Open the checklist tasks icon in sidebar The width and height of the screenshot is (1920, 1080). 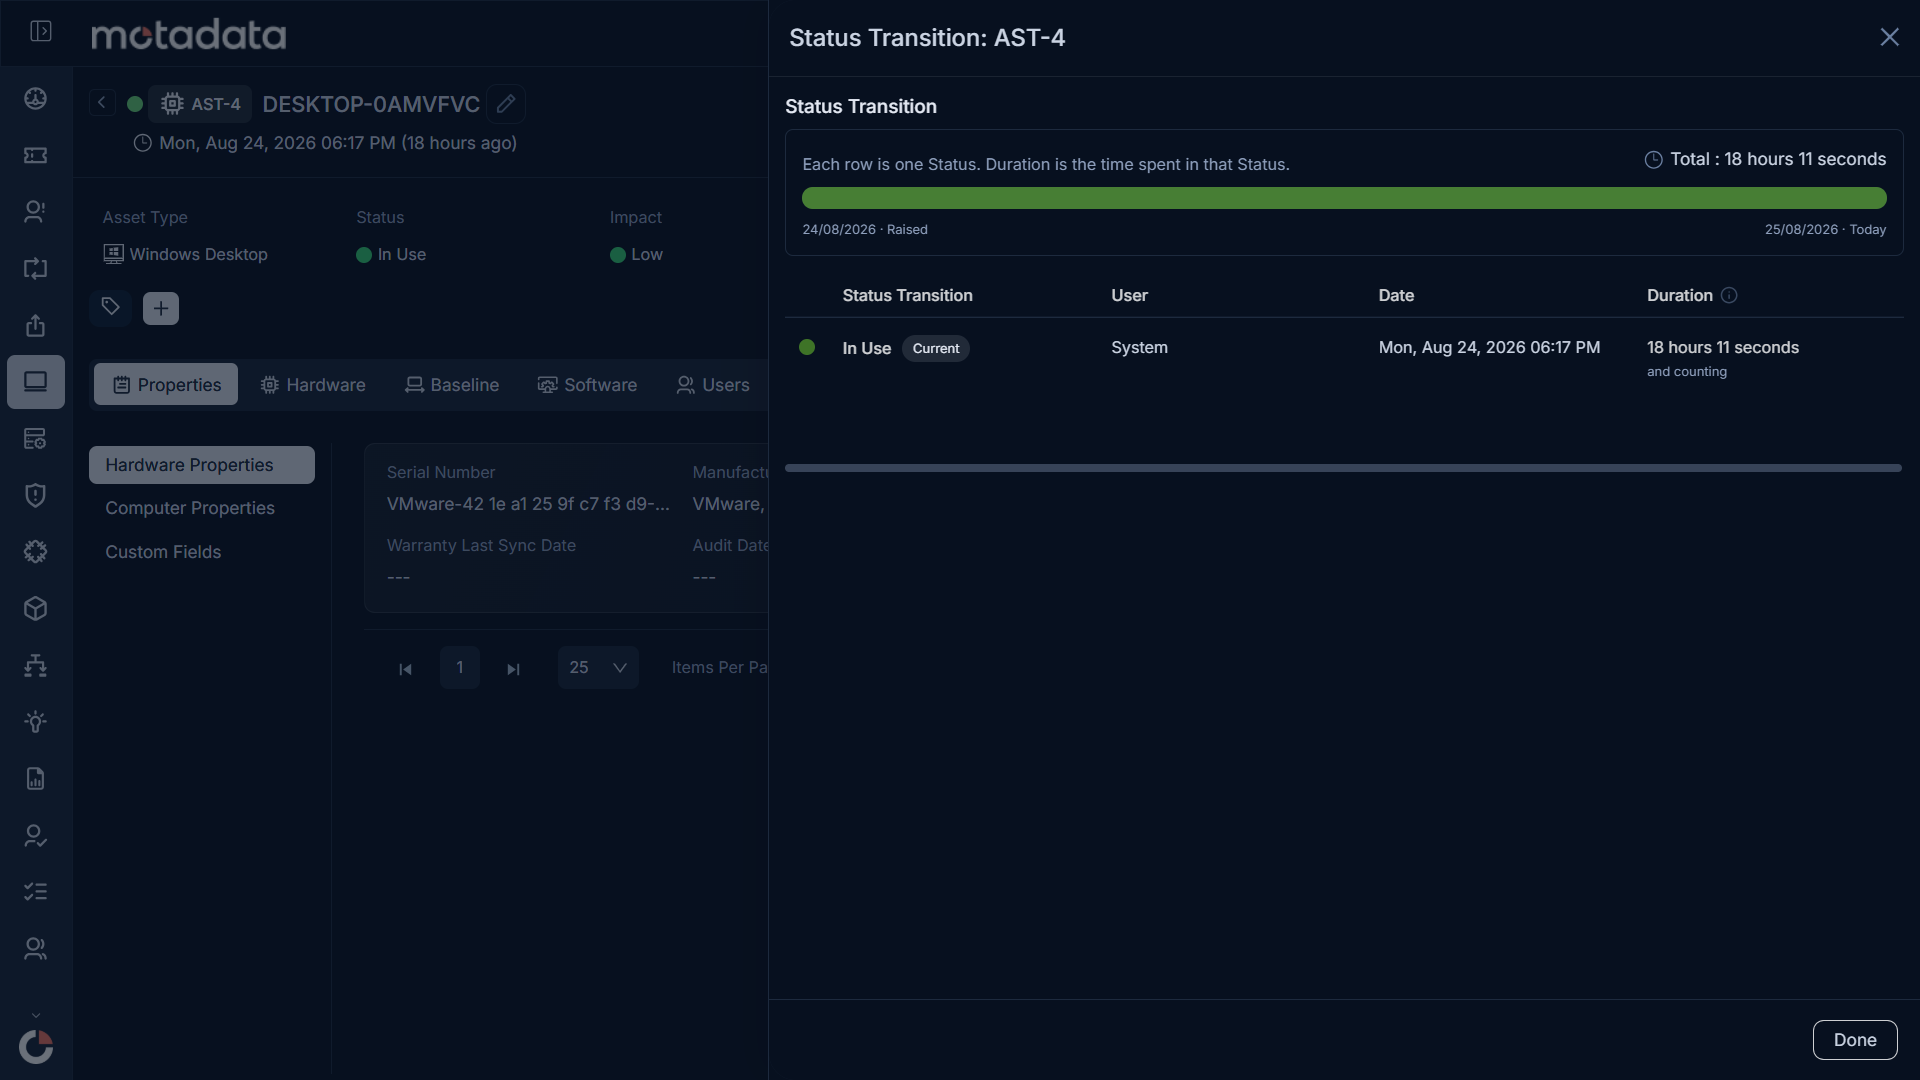pyautogui.click(x=36, y=891)
